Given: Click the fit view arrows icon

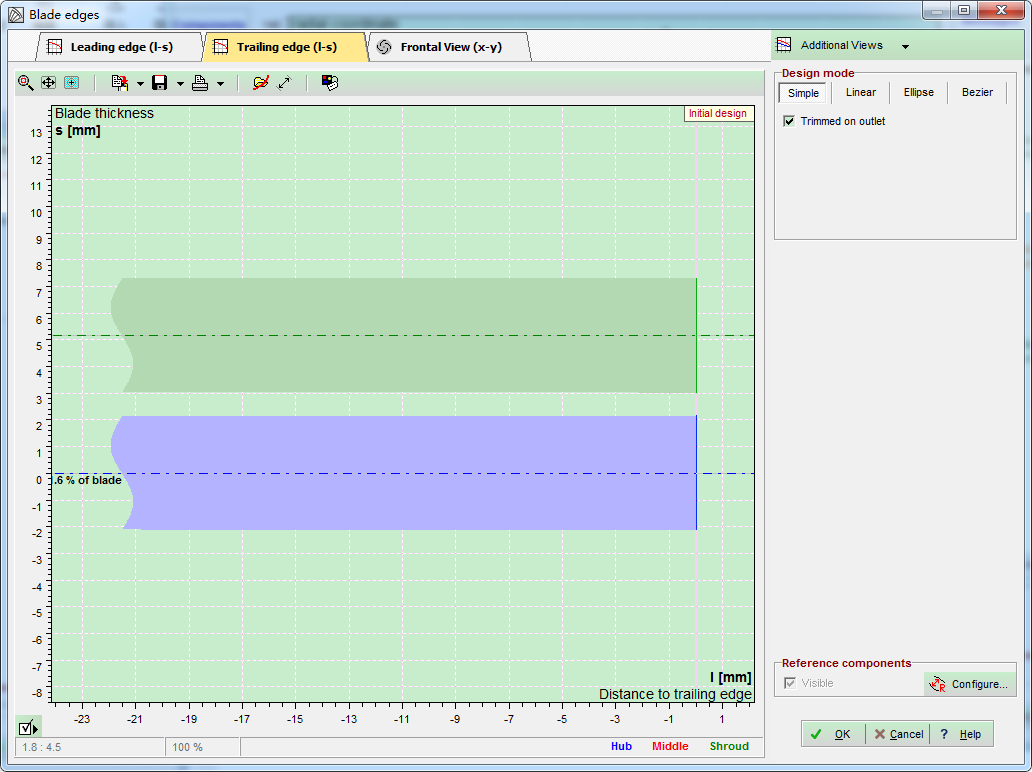Looking at the screenshot, I should pos(48,83).
